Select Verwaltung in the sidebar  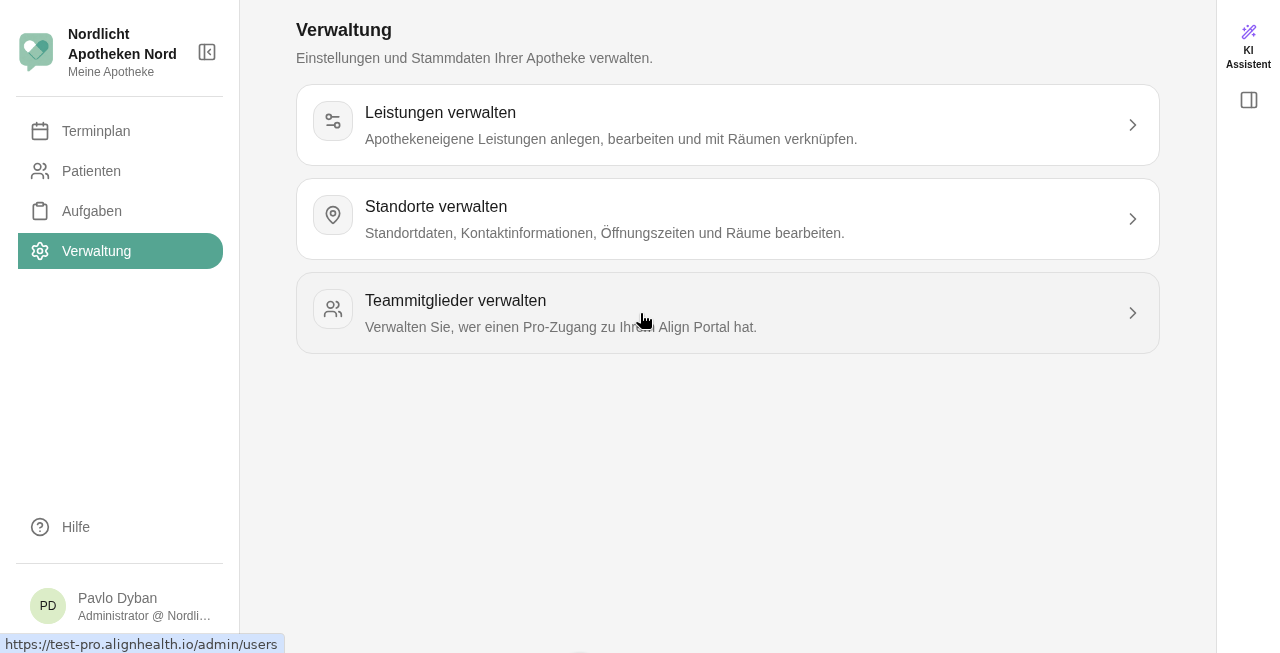(x=120, y=251)
